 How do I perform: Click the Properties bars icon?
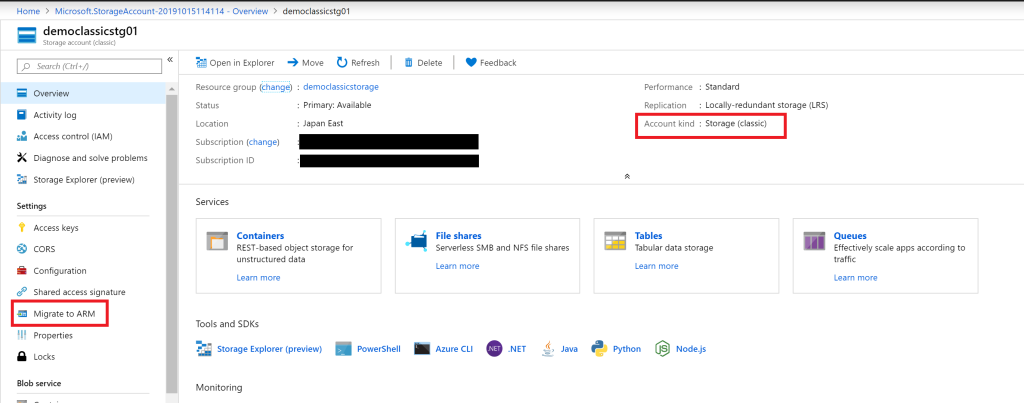(x=22, y=335)
